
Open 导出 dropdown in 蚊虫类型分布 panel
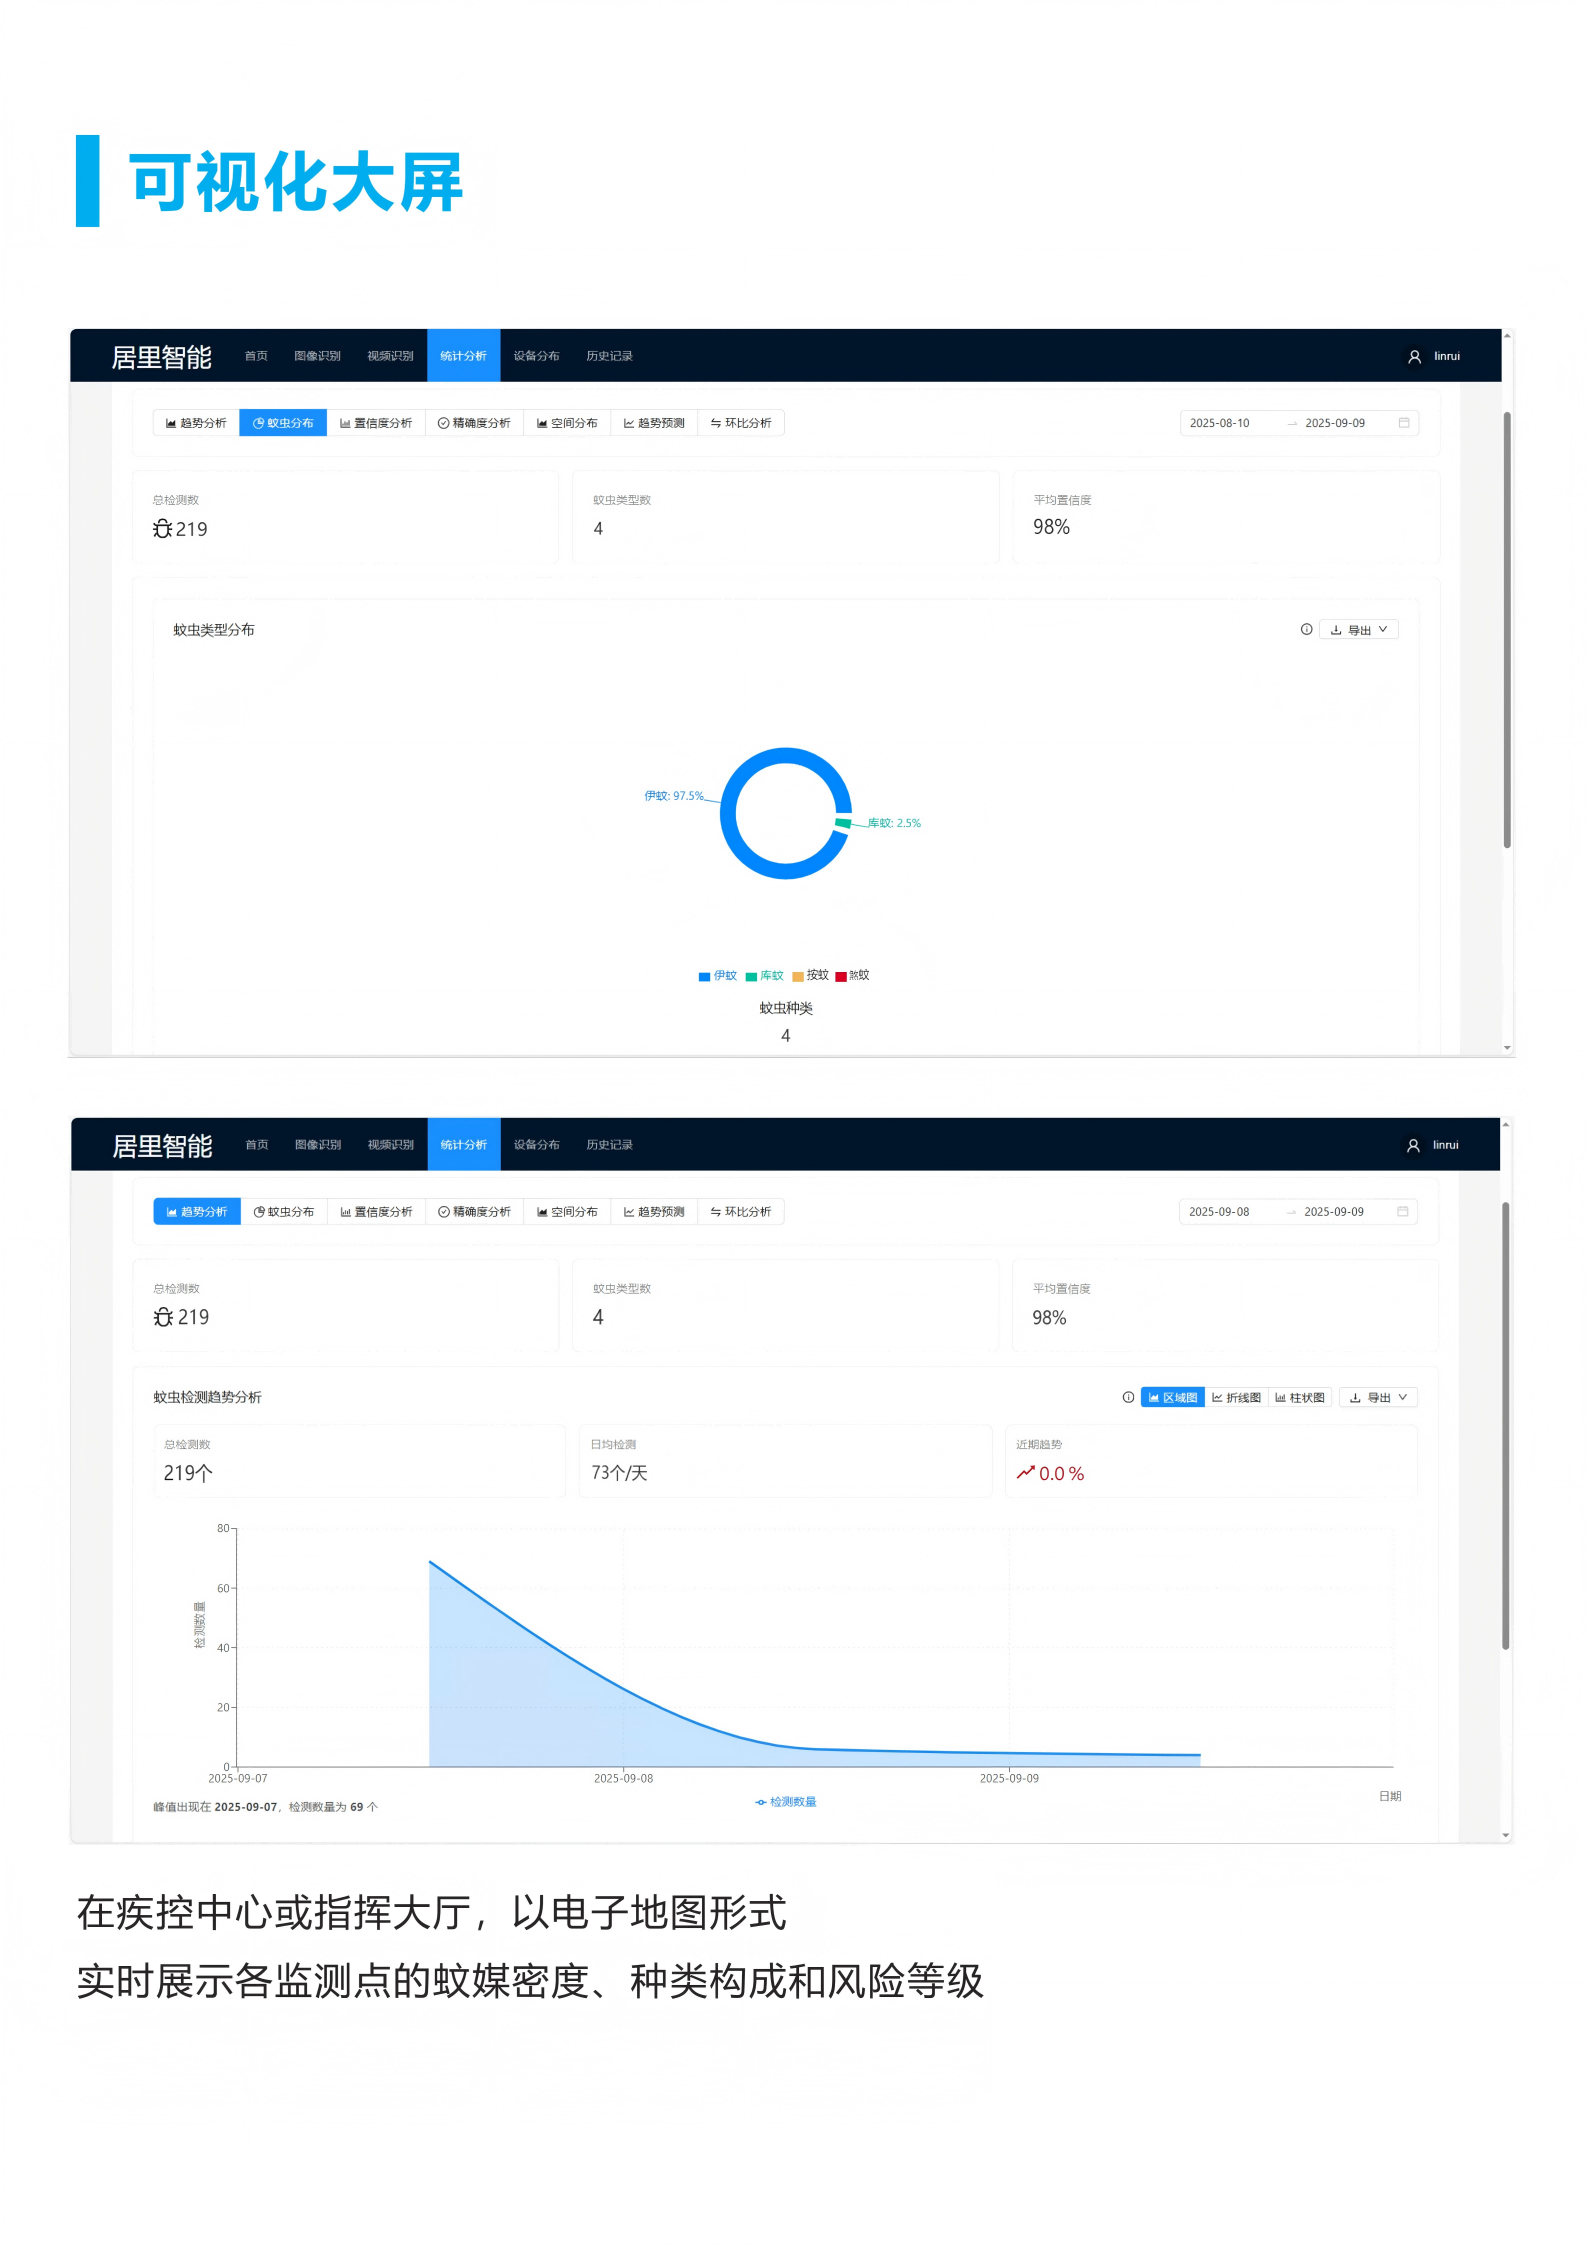tap(1359, 630)
